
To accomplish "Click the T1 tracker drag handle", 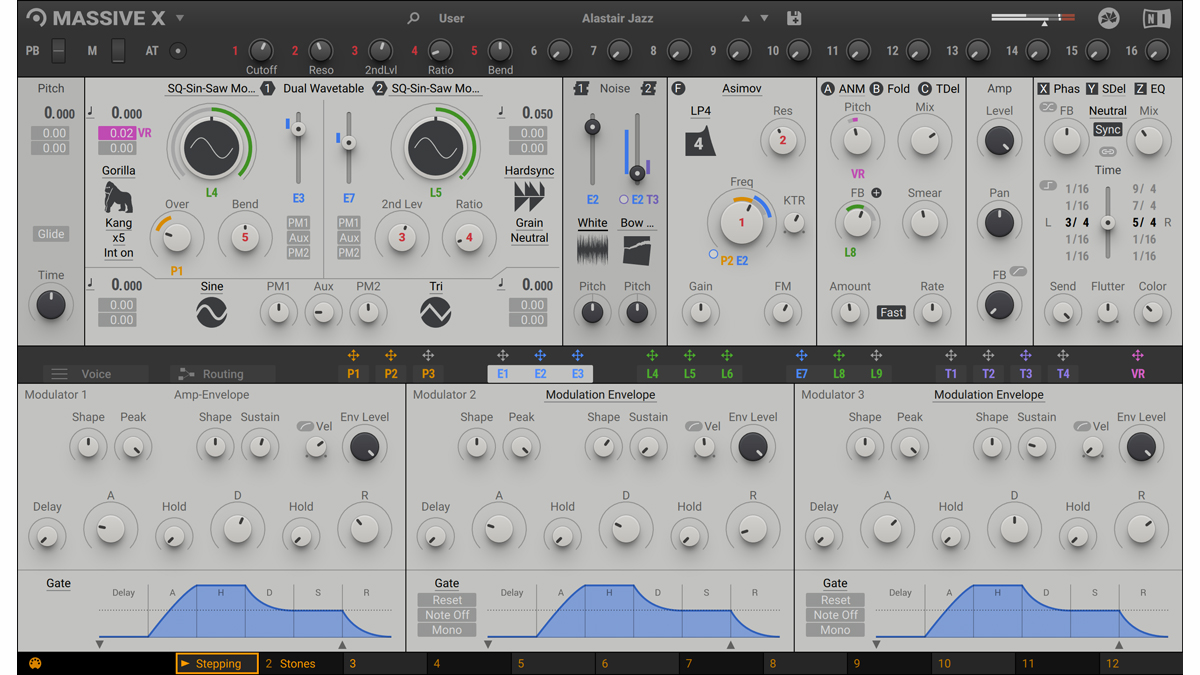I will click(951, 356).
